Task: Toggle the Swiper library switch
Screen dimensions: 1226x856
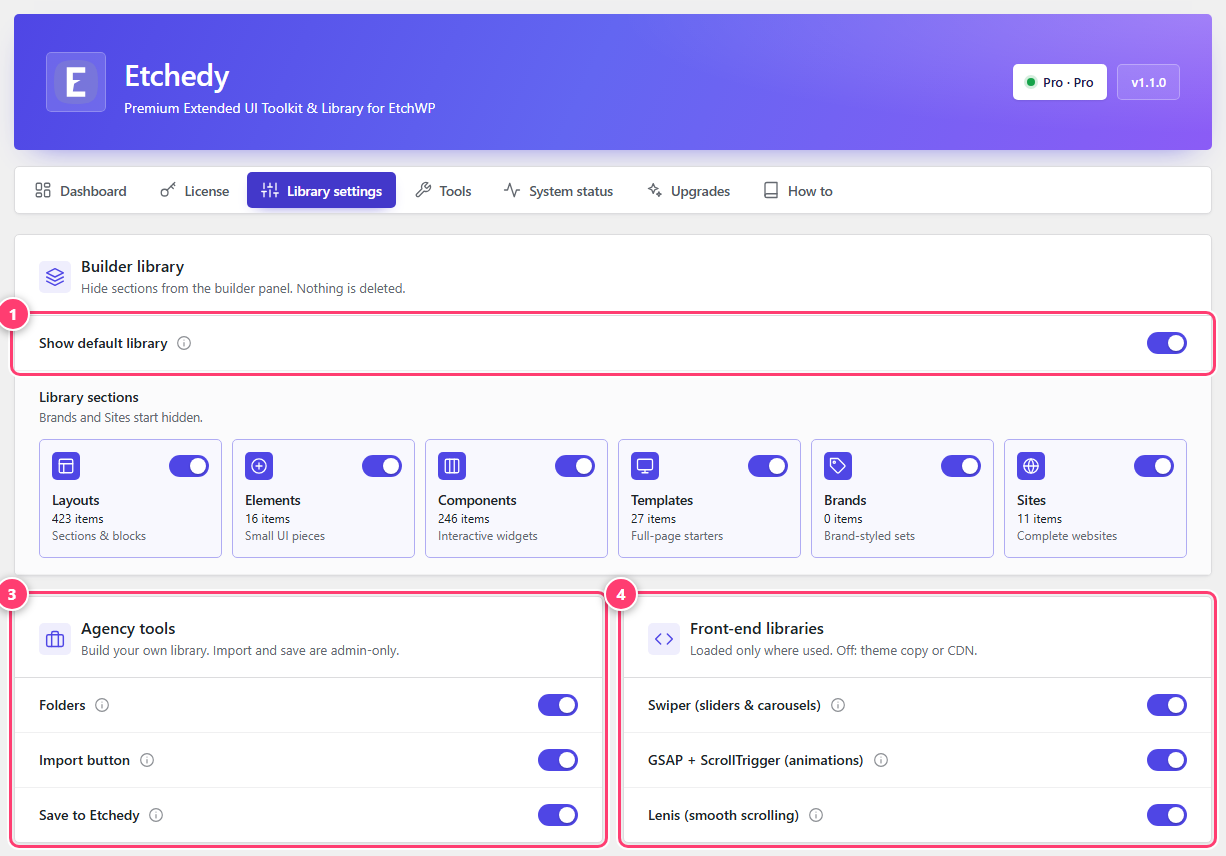Action: pyautogui.click(x=1167, y=705)
